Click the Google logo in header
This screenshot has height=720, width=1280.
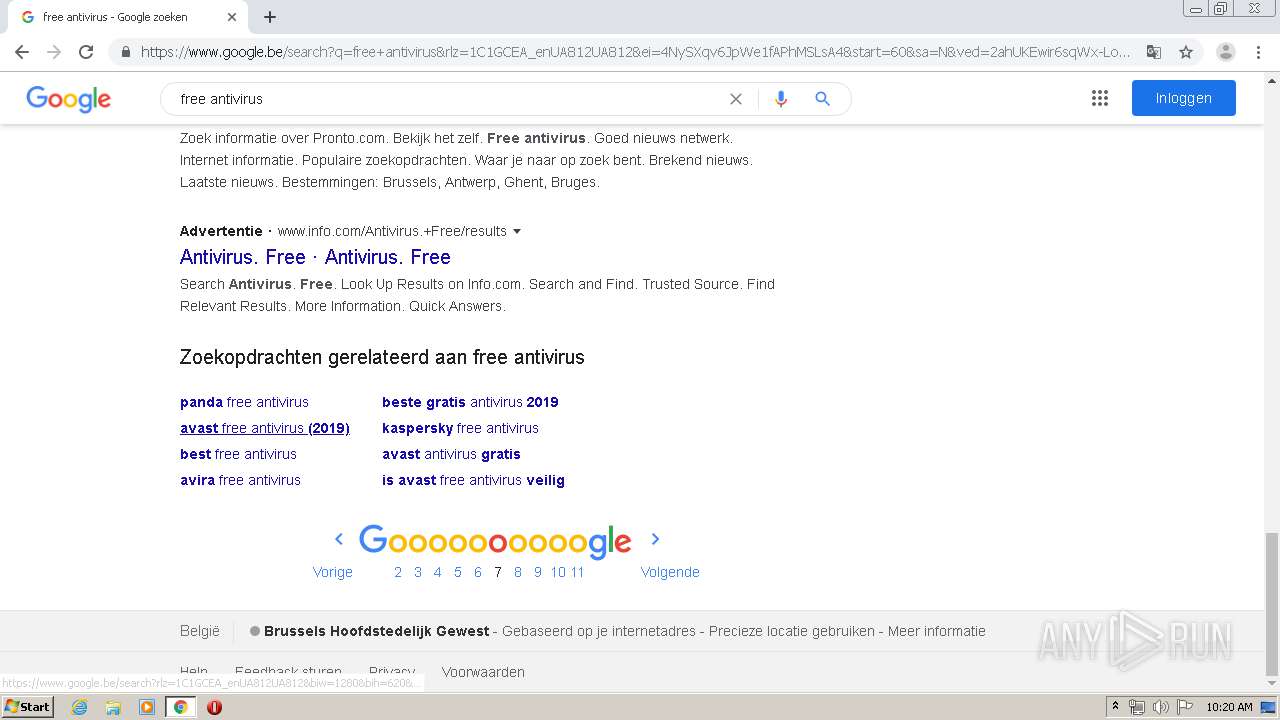pos(68,99)
